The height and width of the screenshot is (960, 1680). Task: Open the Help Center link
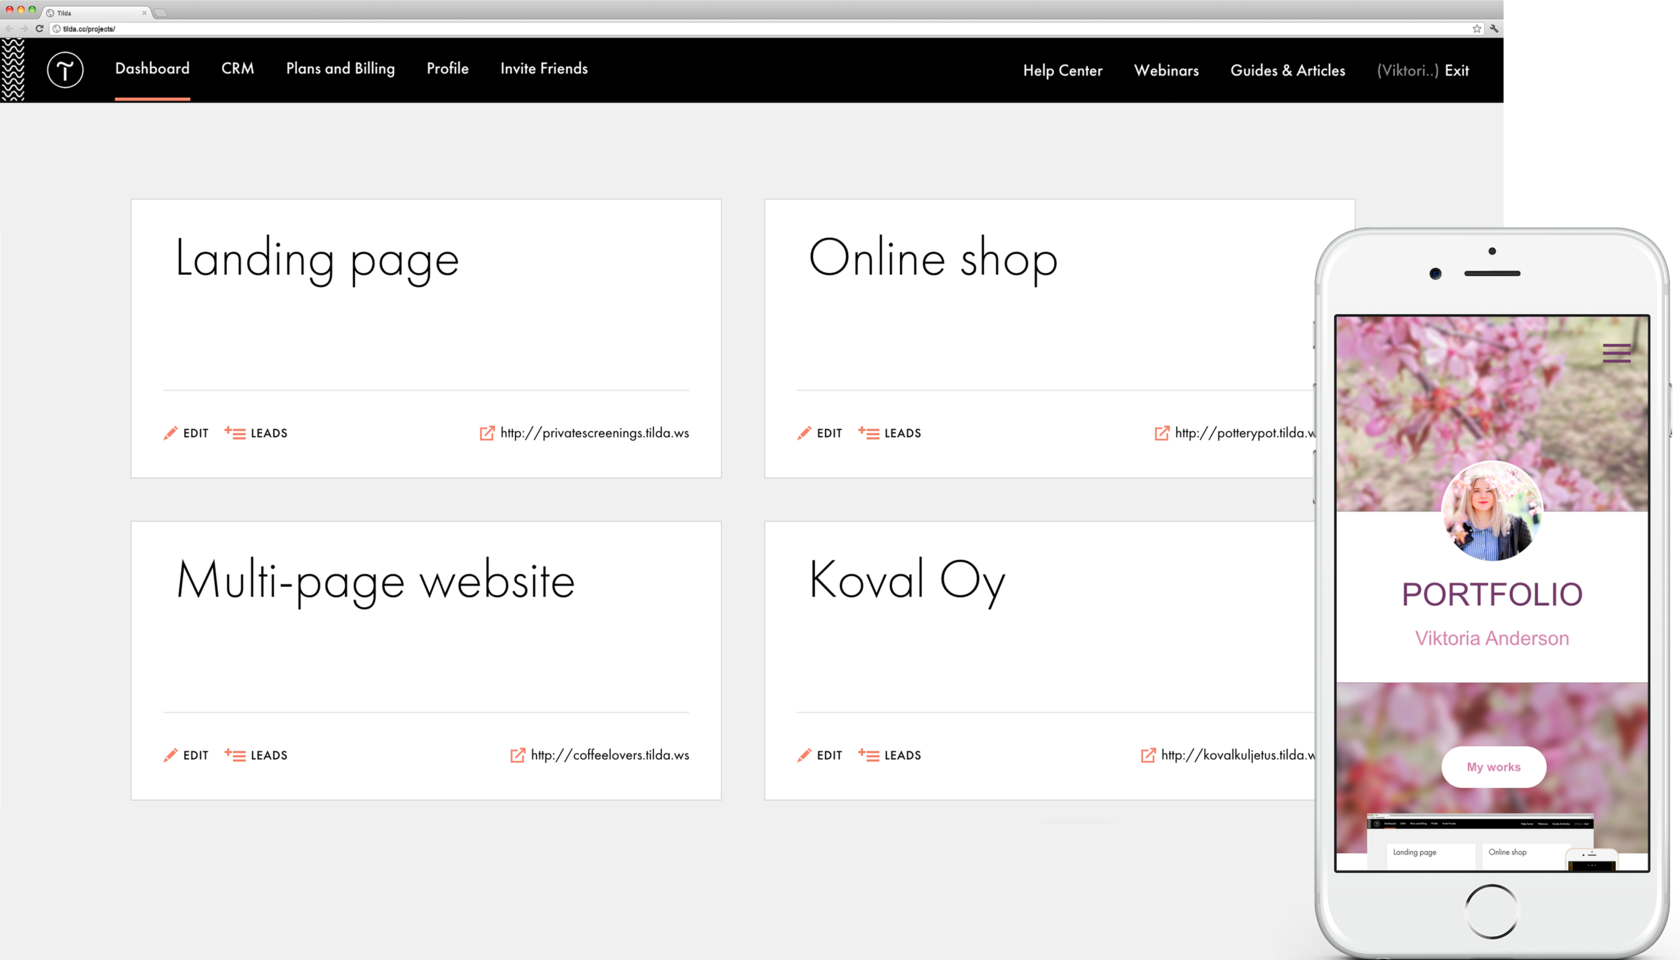1062,71
